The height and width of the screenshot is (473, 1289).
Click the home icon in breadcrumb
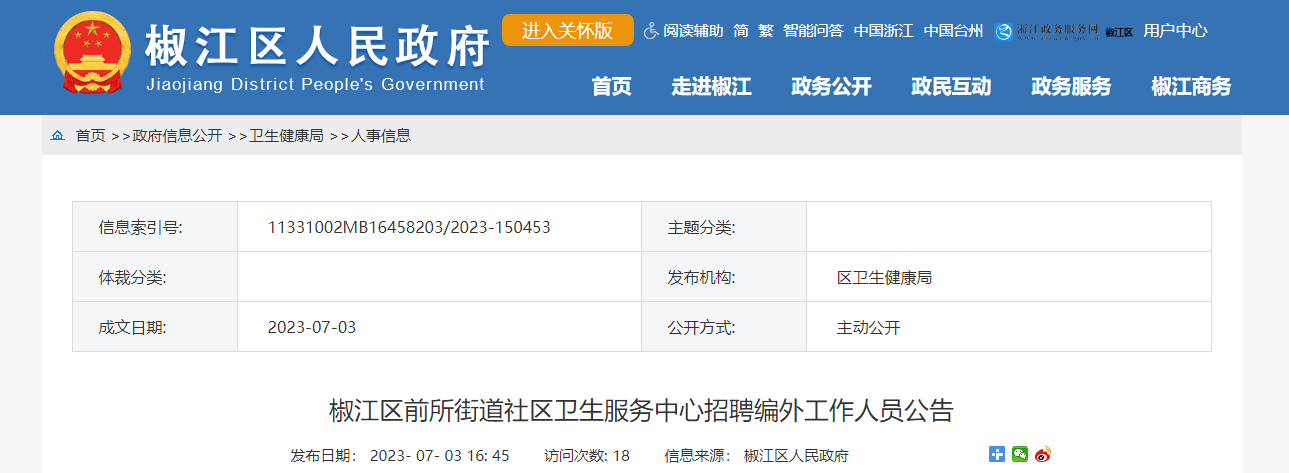57,135
